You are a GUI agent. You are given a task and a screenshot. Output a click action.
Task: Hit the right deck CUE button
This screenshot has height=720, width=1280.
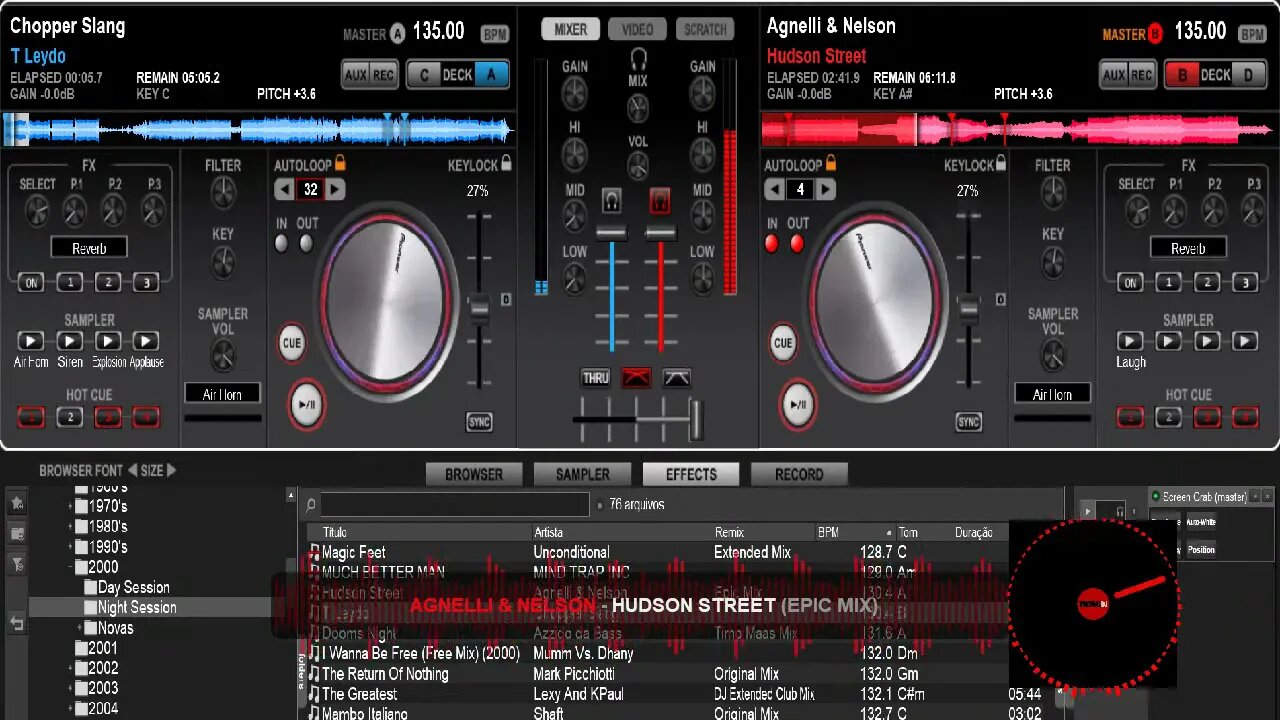(783, 343)
